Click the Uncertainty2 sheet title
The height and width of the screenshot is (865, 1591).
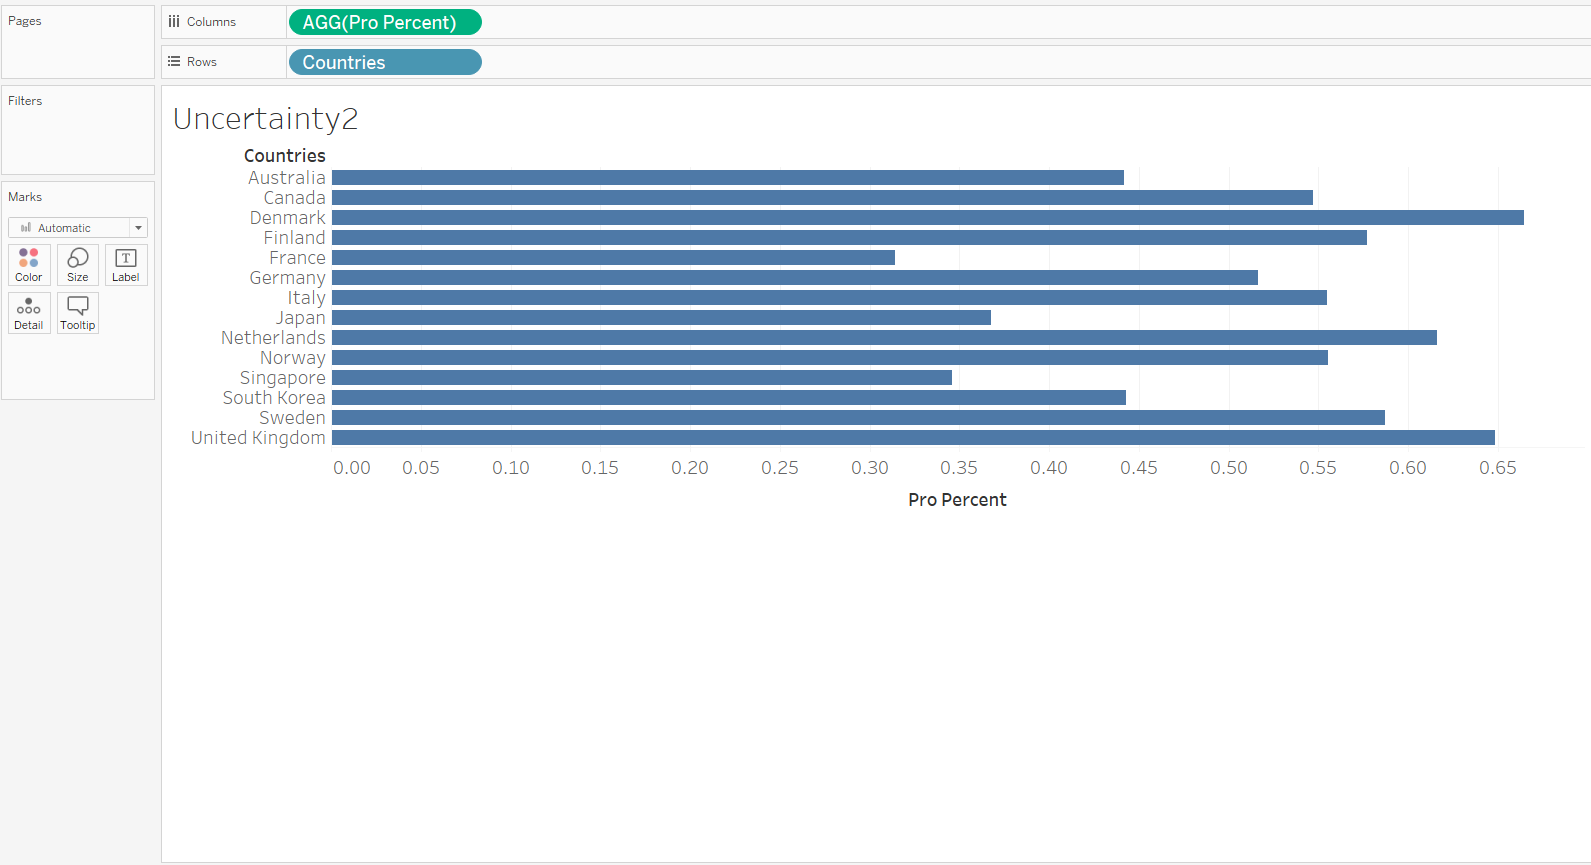(265, 119)
